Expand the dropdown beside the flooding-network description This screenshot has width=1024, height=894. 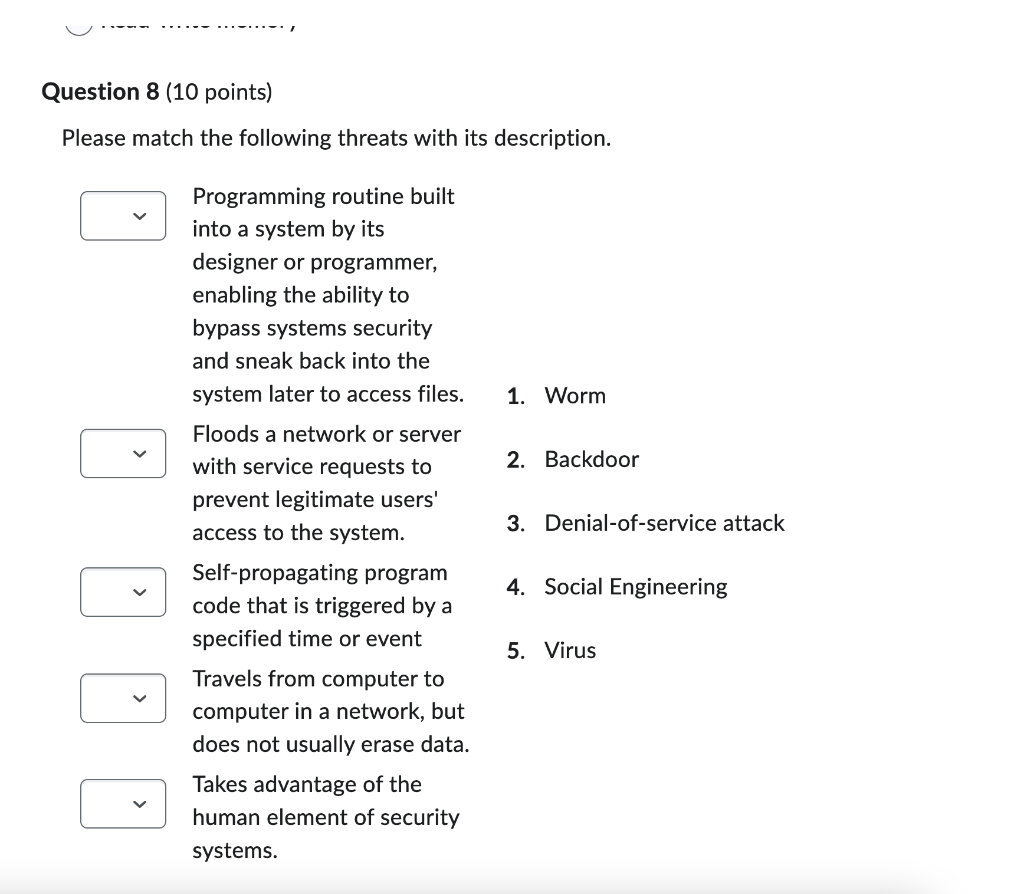click(x=122, y=453)
